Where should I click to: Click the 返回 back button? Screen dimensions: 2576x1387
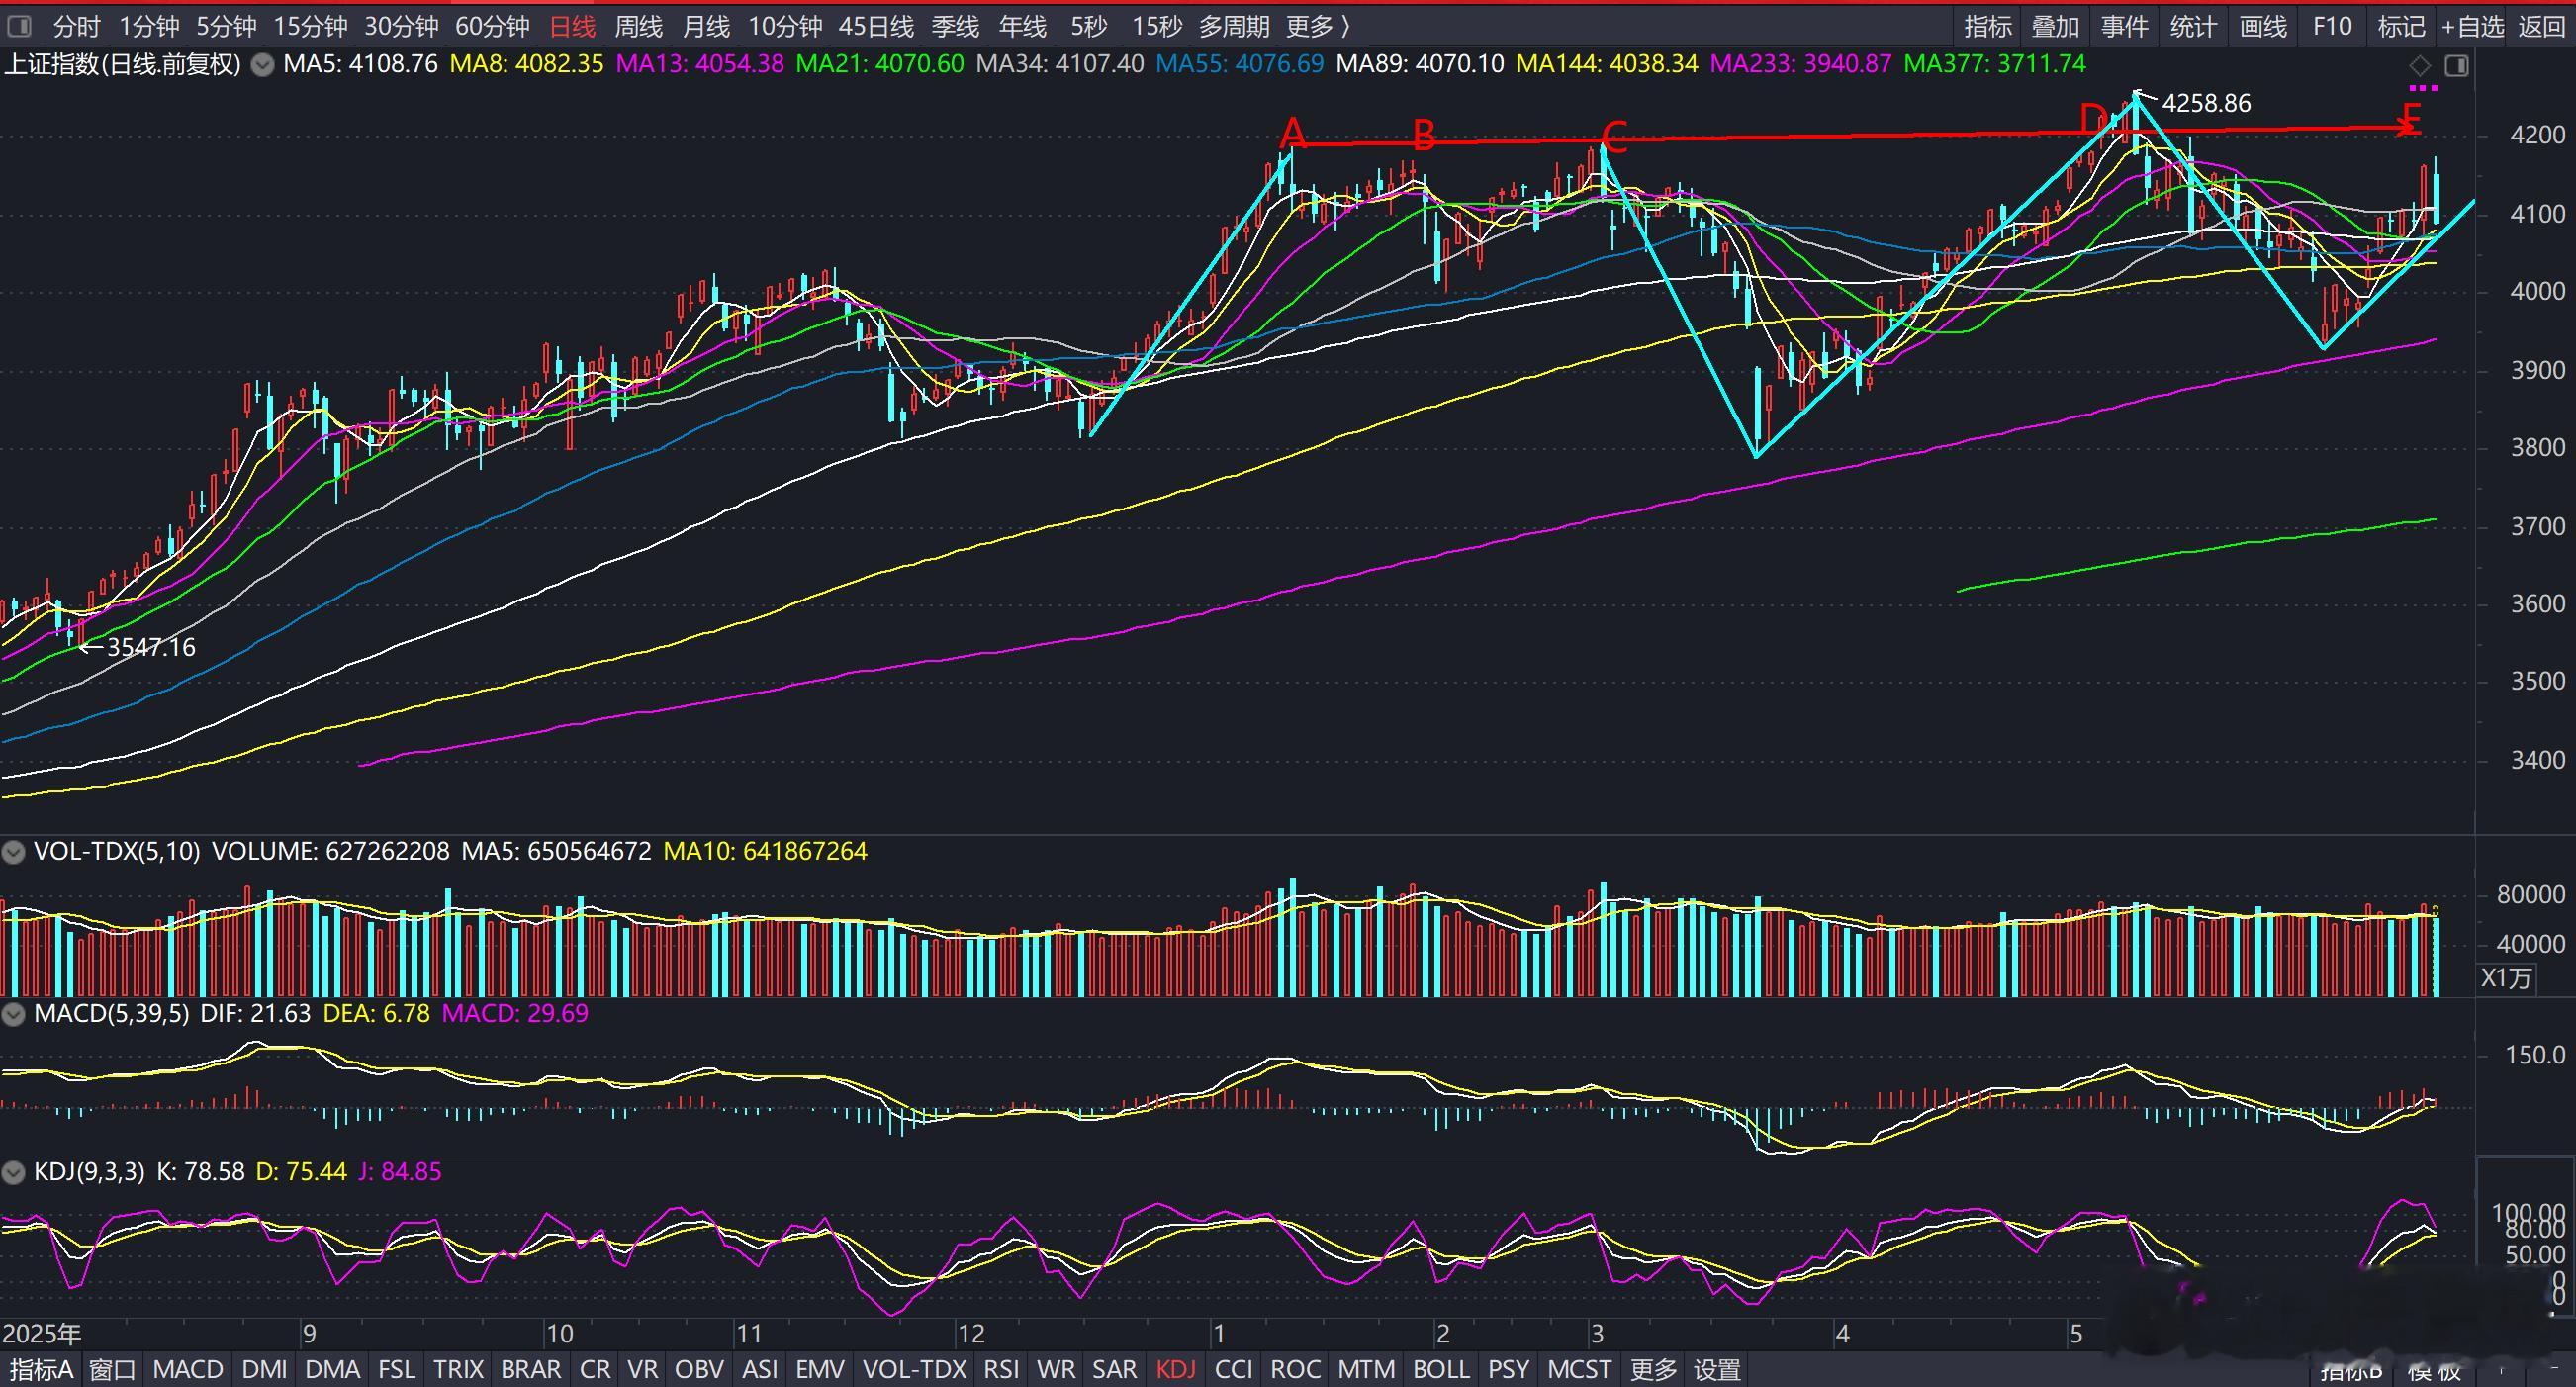coord(2541,26)
